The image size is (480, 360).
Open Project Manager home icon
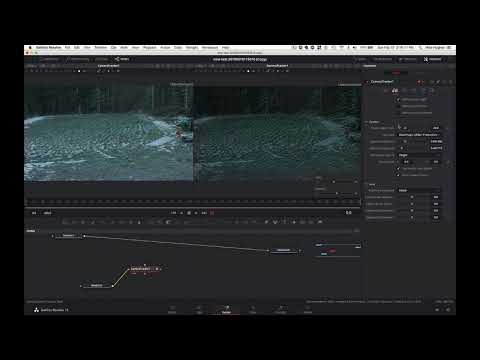click(x=437, y=310)
